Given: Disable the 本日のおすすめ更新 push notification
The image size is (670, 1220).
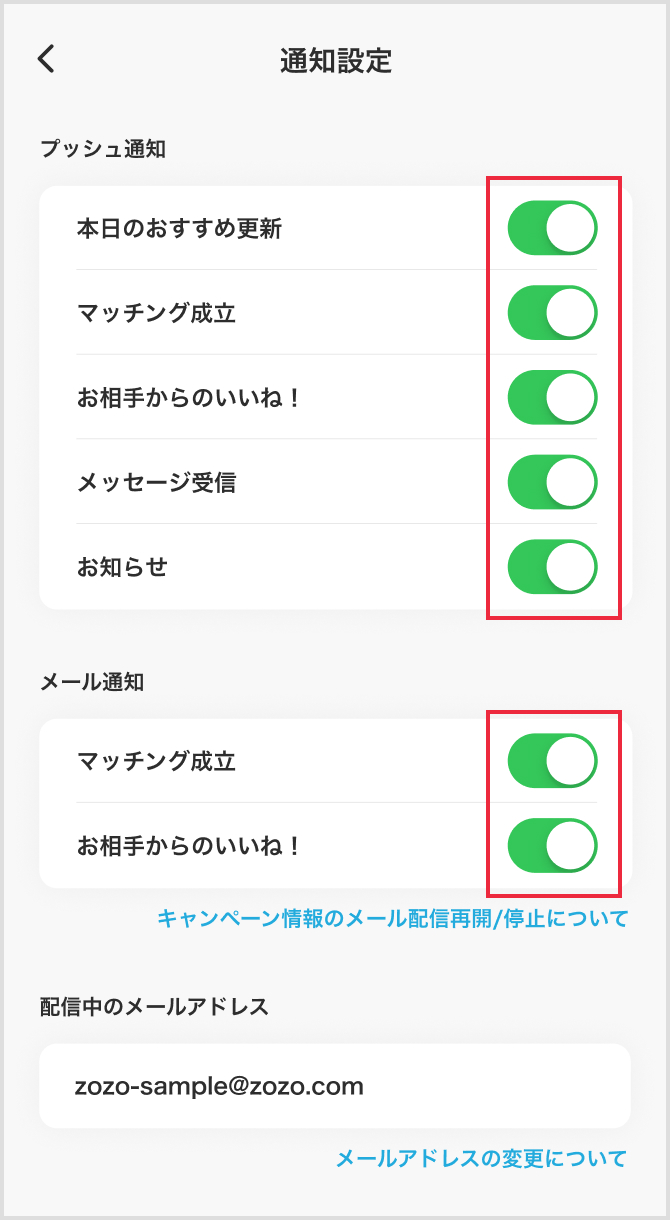Looking at the screenshot, I should click(551, 227).
